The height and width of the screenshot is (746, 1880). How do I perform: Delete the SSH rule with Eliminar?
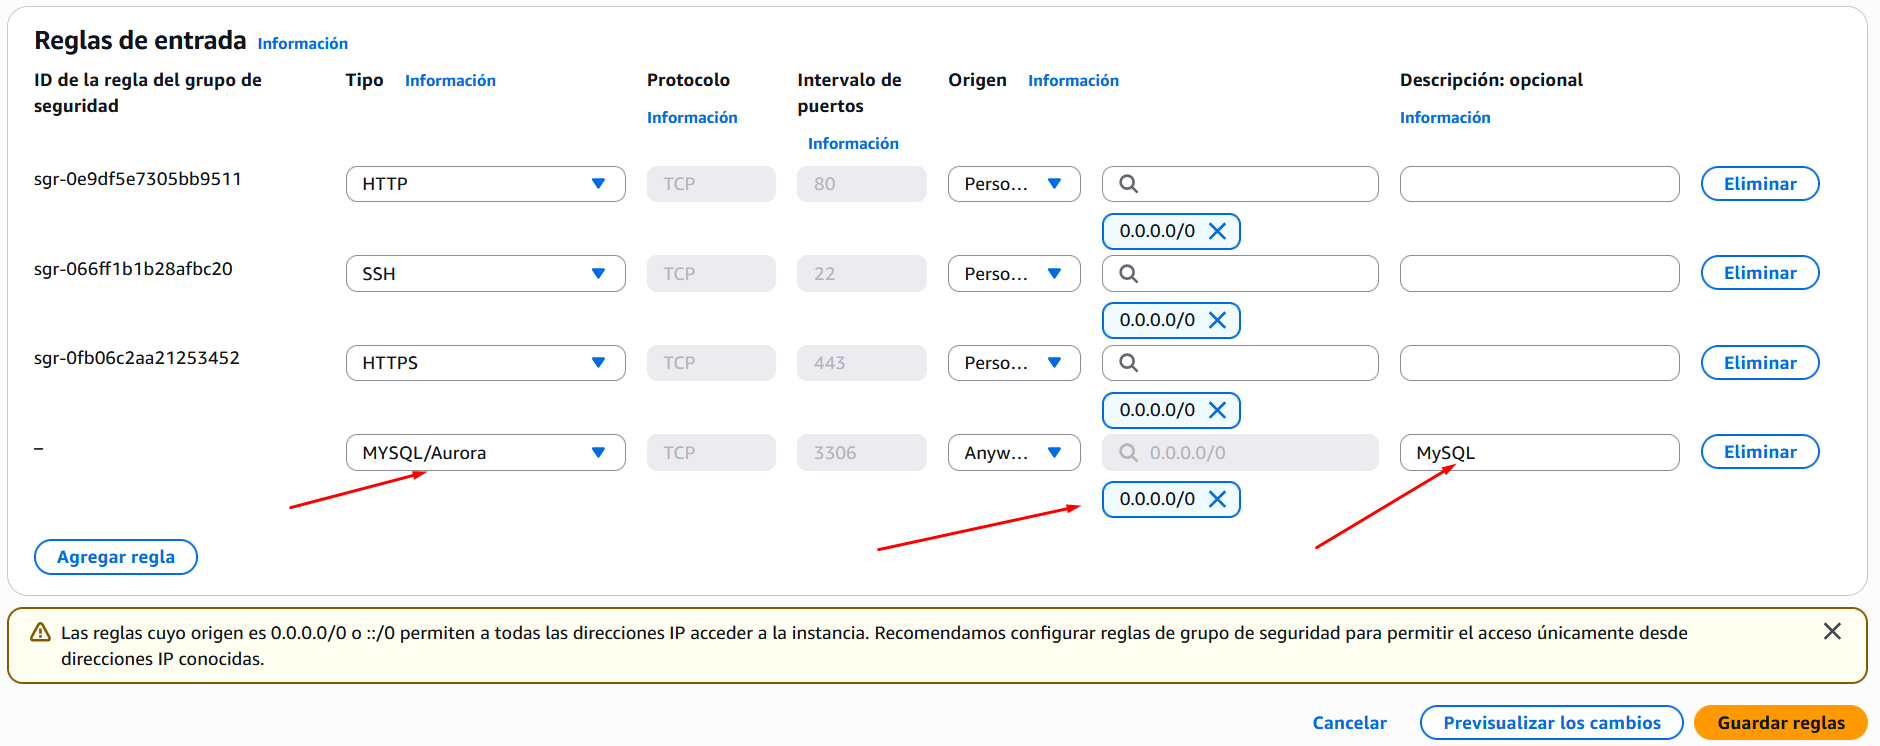pos(1759,273)
